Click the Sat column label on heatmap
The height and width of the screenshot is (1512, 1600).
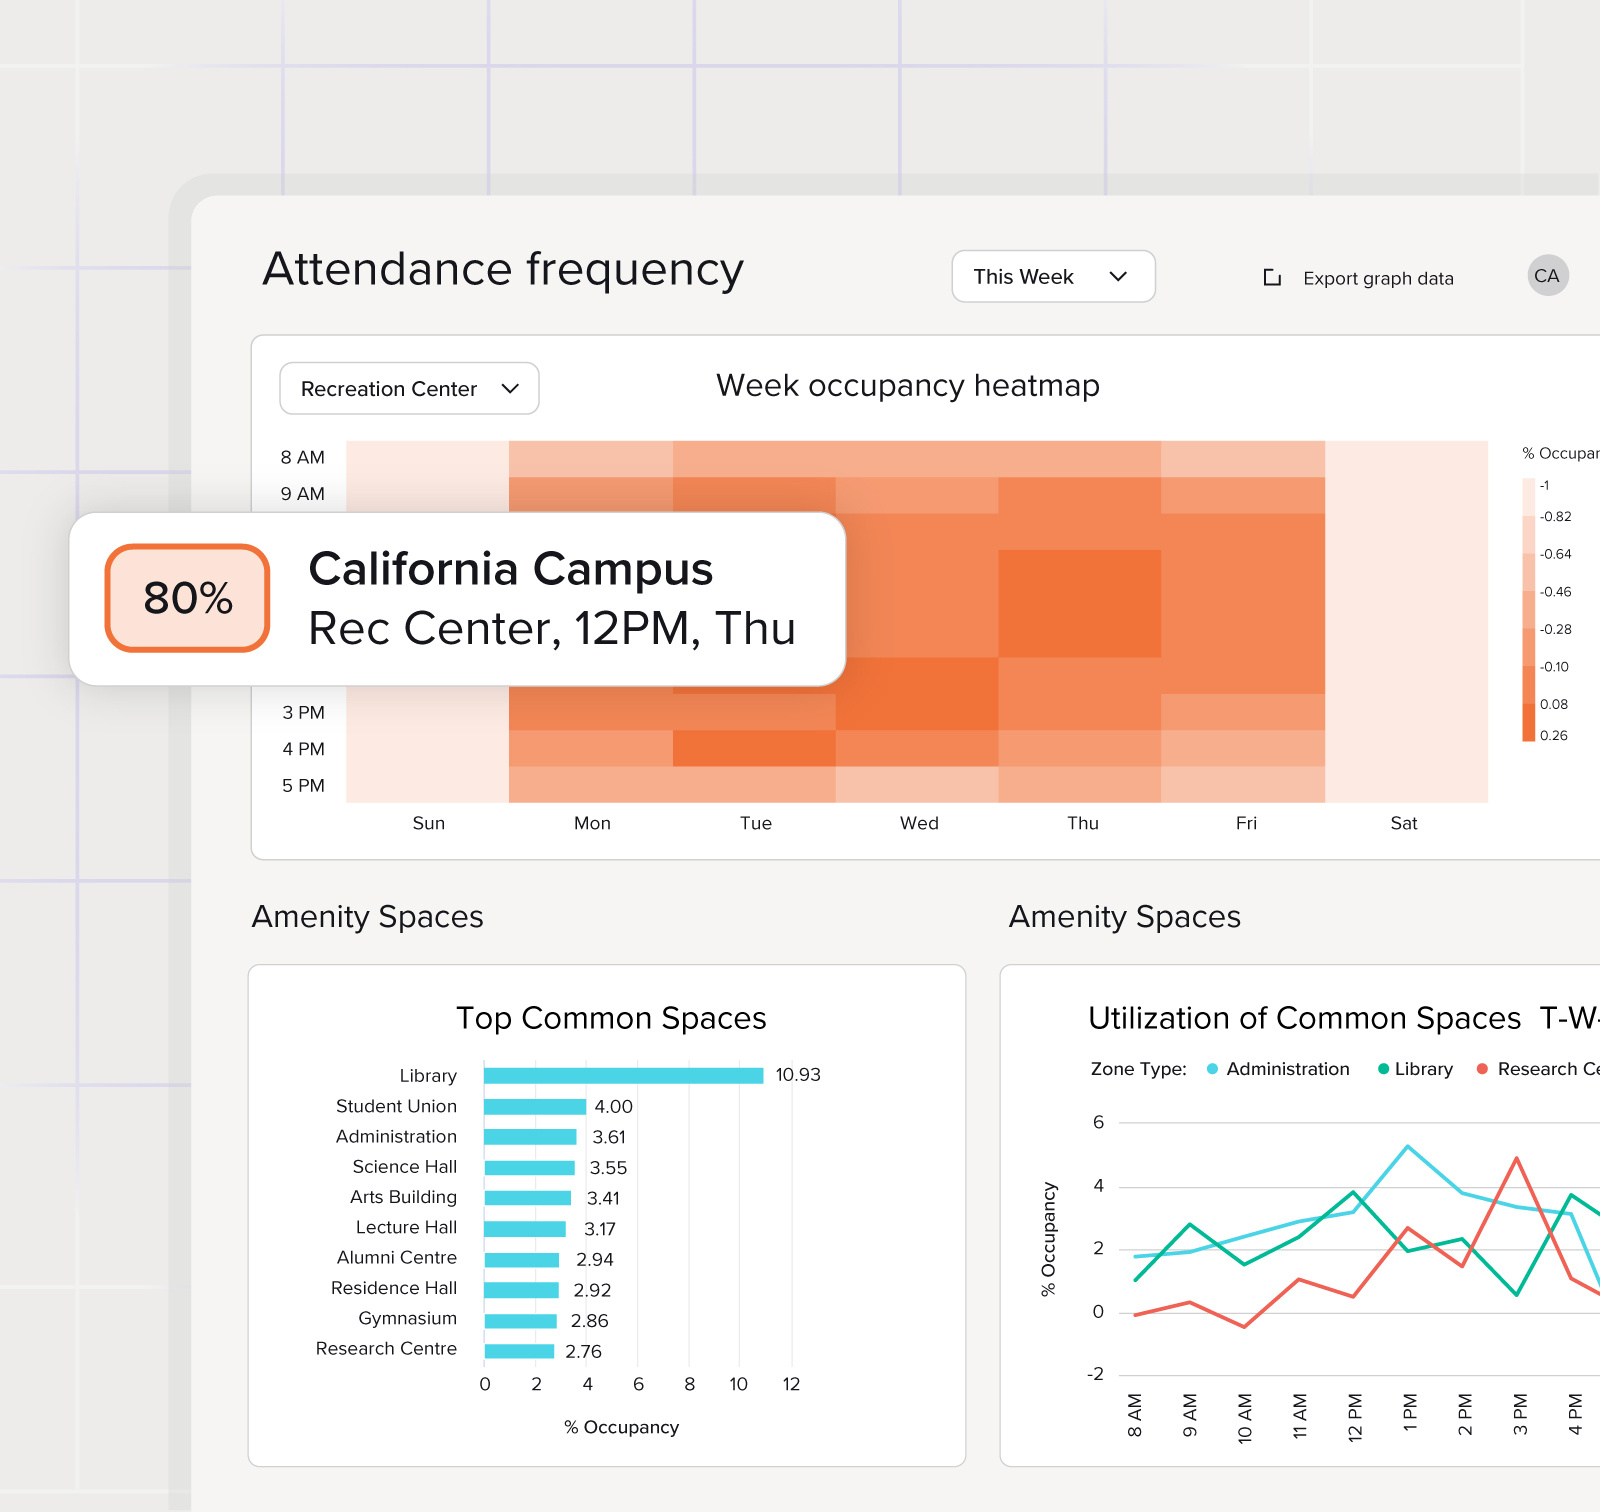1403,823
